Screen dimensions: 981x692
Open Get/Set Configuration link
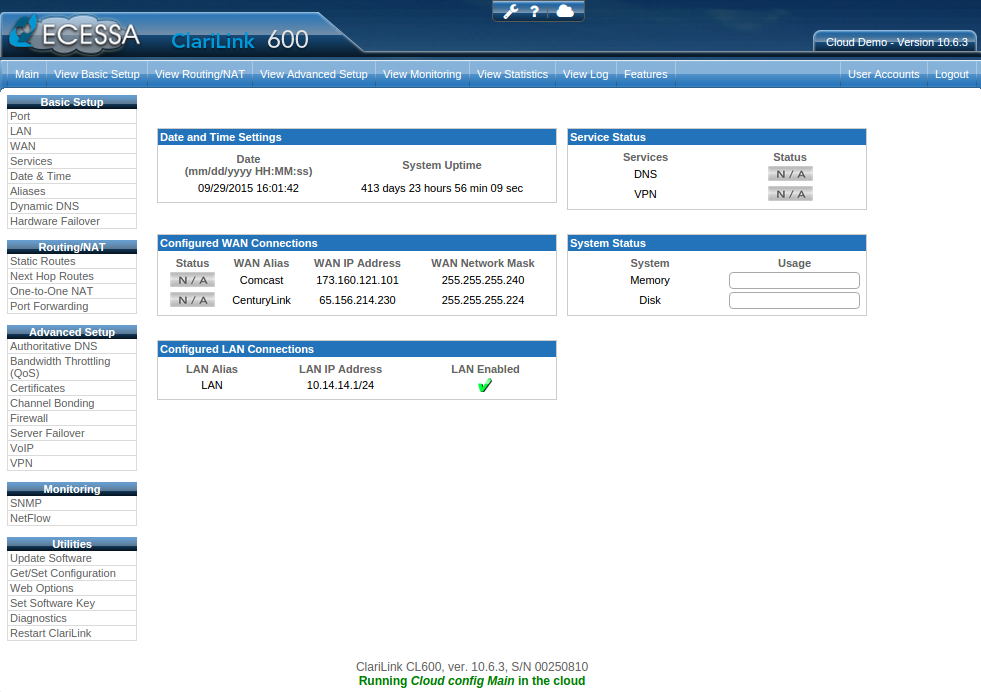(x=72, y=574)
